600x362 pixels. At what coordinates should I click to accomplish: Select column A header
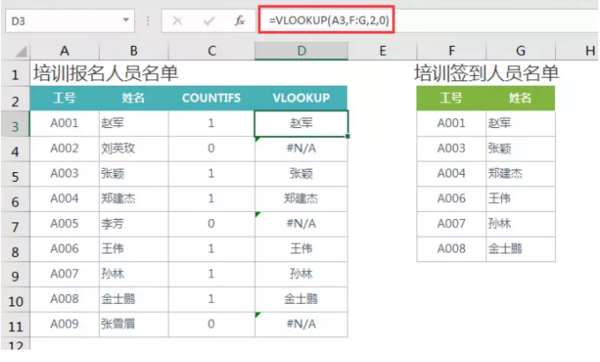65,51
